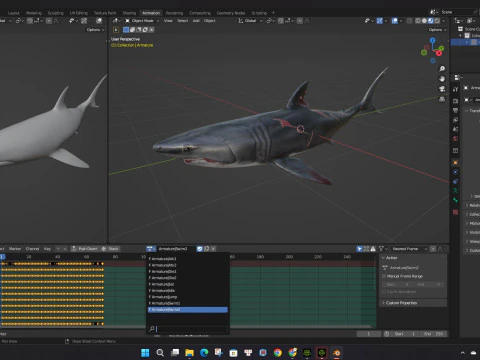Viewport: 480px width, 360px height.
Task: Select the ArmatureSwim1 action in list
Action: coord(188,303)
